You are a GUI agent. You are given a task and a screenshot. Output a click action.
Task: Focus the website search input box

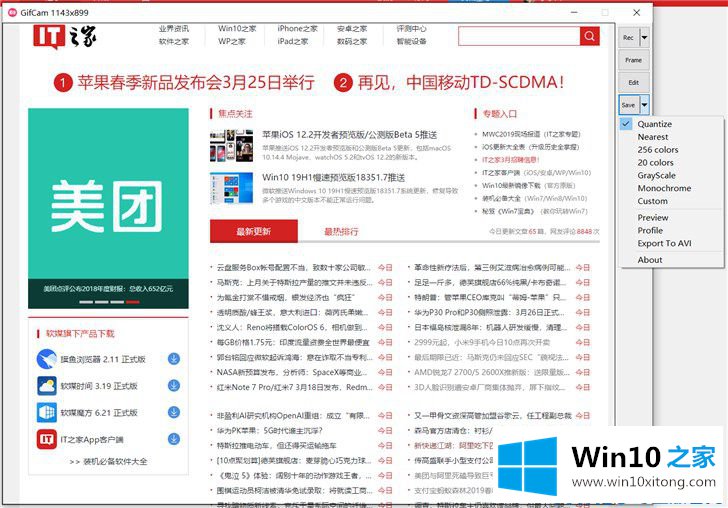(x=519, y=36)
